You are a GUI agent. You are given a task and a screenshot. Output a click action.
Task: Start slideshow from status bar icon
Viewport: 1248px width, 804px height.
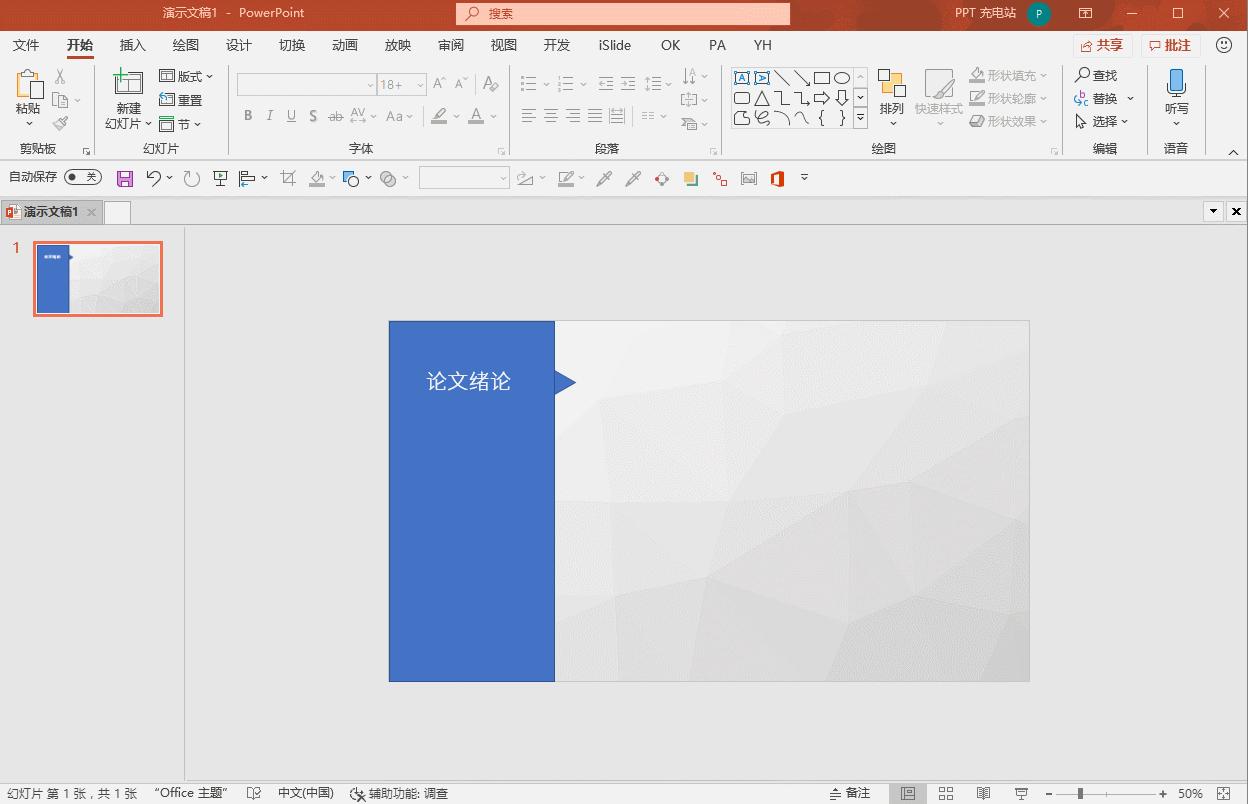(1021, 793)
